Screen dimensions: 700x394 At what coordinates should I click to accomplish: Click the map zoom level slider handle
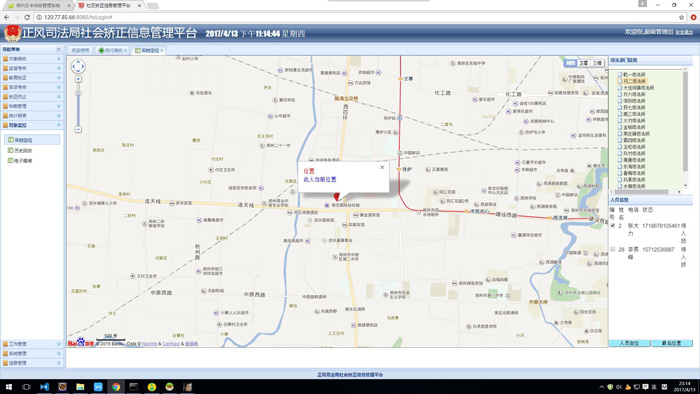click(78, 94)
